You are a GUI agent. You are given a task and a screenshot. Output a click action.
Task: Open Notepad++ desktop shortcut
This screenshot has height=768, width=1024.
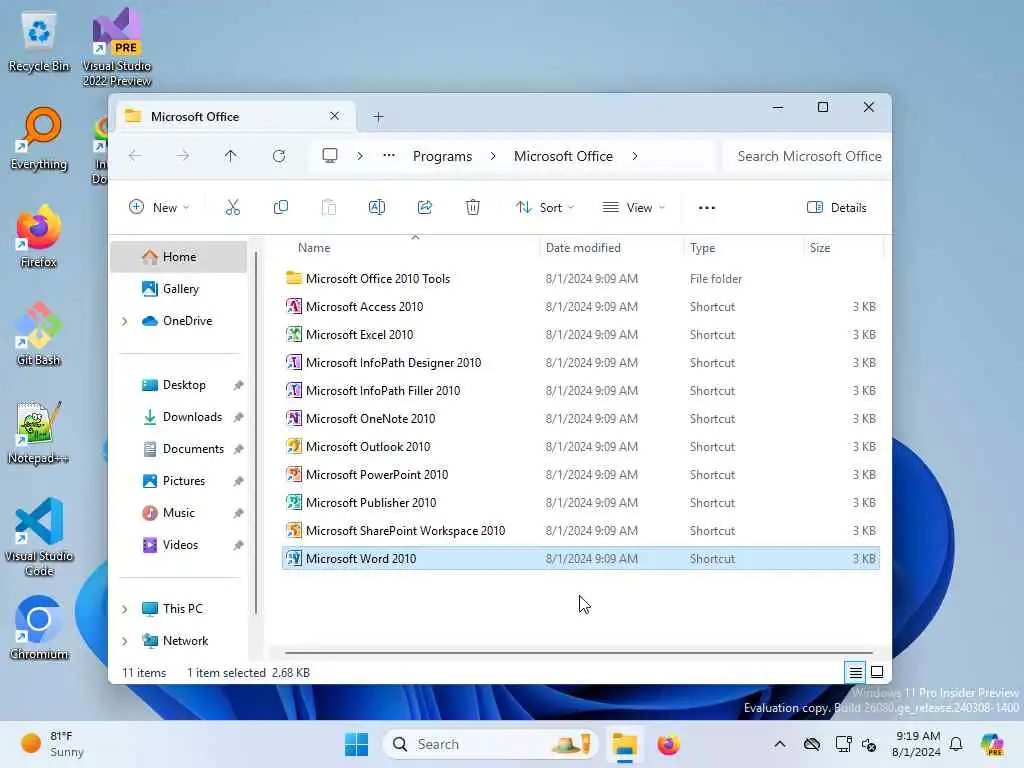pos(39,432)
